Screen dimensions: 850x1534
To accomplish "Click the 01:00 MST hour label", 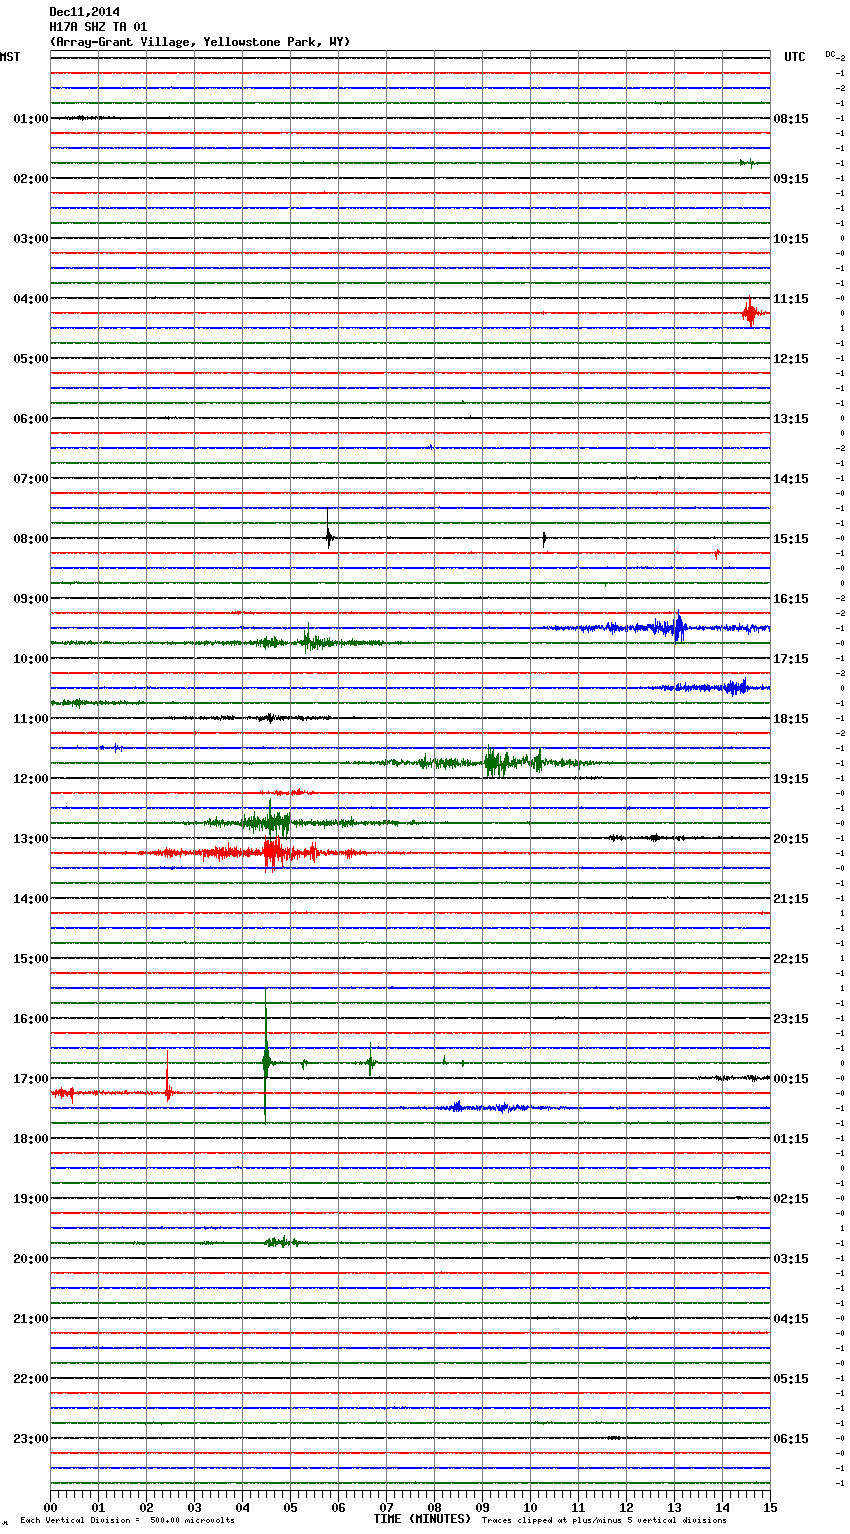I will pos(30,119).
